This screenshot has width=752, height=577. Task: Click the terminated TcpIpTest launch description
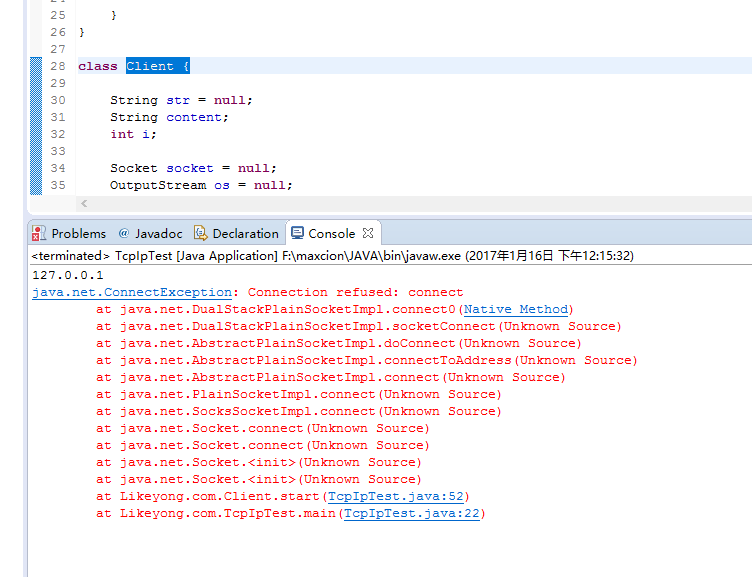click(332, 256)
